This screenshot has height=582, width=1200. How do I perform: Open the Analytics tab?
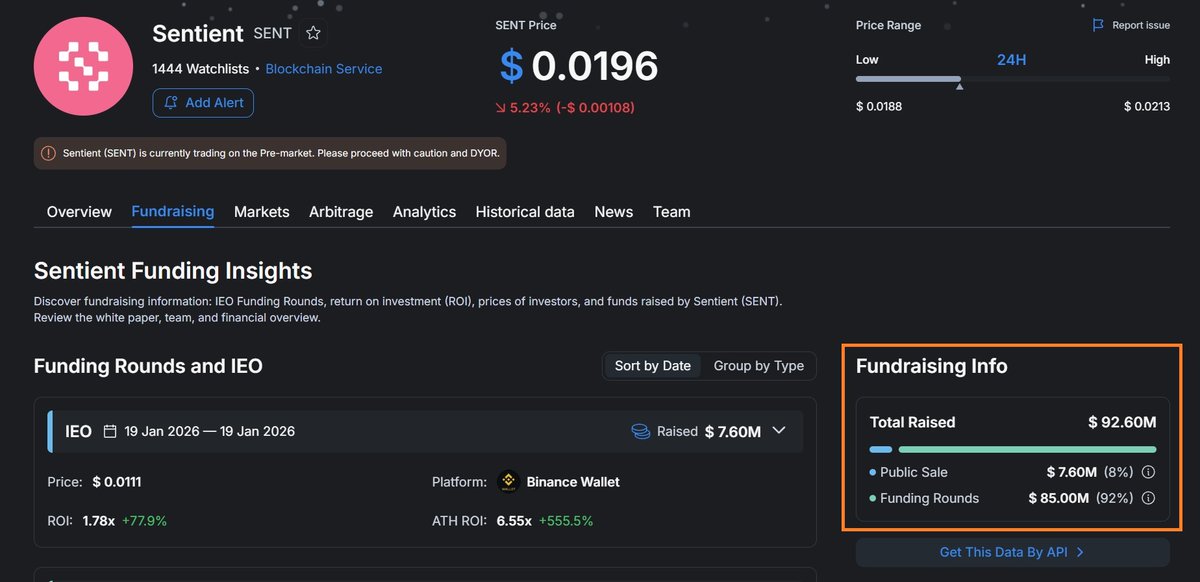pyautogui.click(x=424, y=212)
